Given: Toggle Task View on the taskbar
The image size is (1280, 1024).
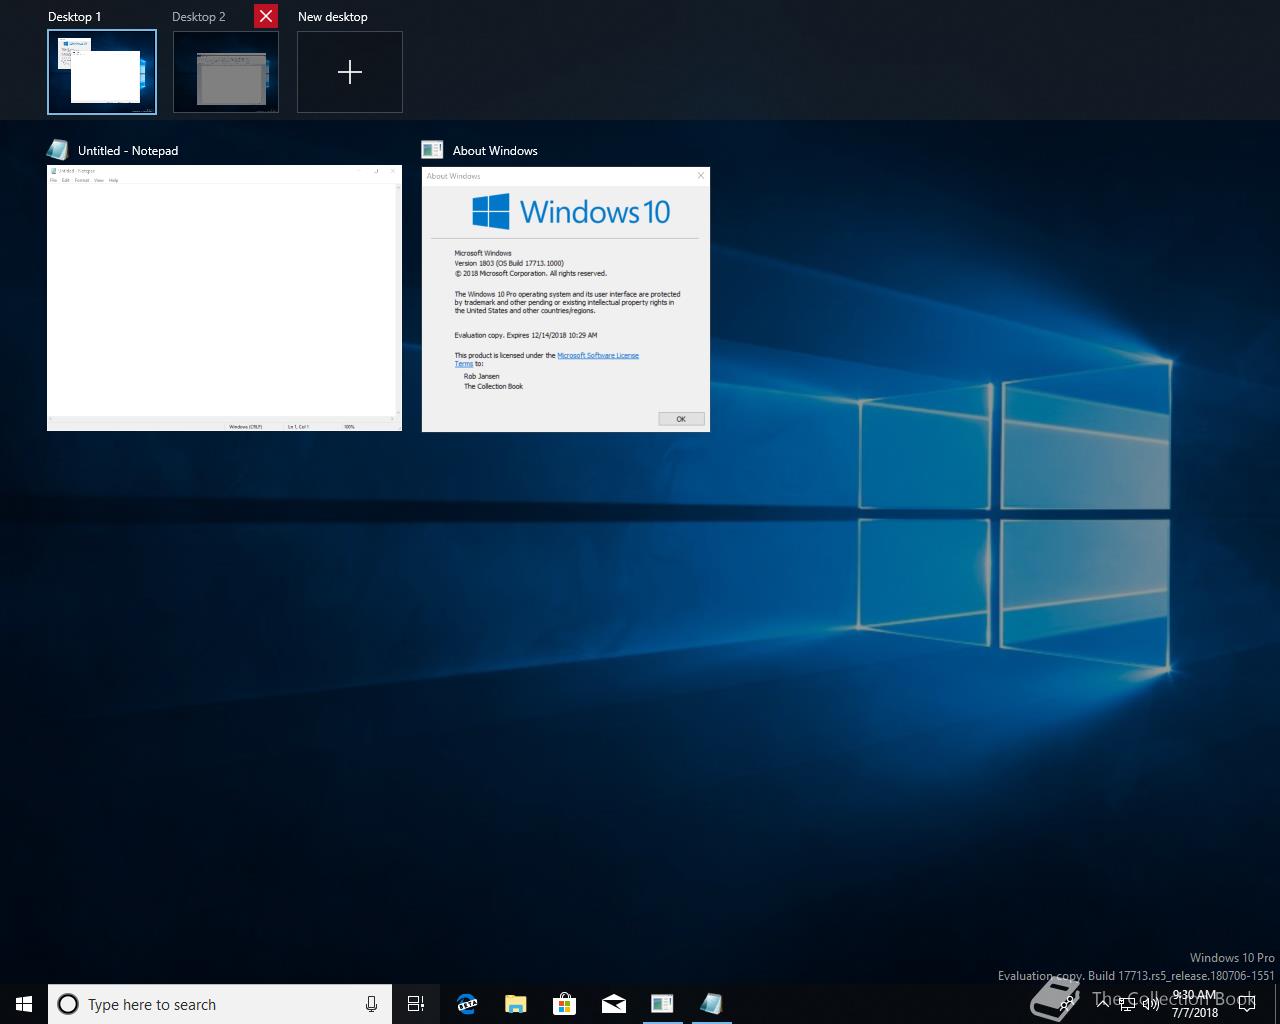Looking at the screenshot, I should (x=416, y=1004).
